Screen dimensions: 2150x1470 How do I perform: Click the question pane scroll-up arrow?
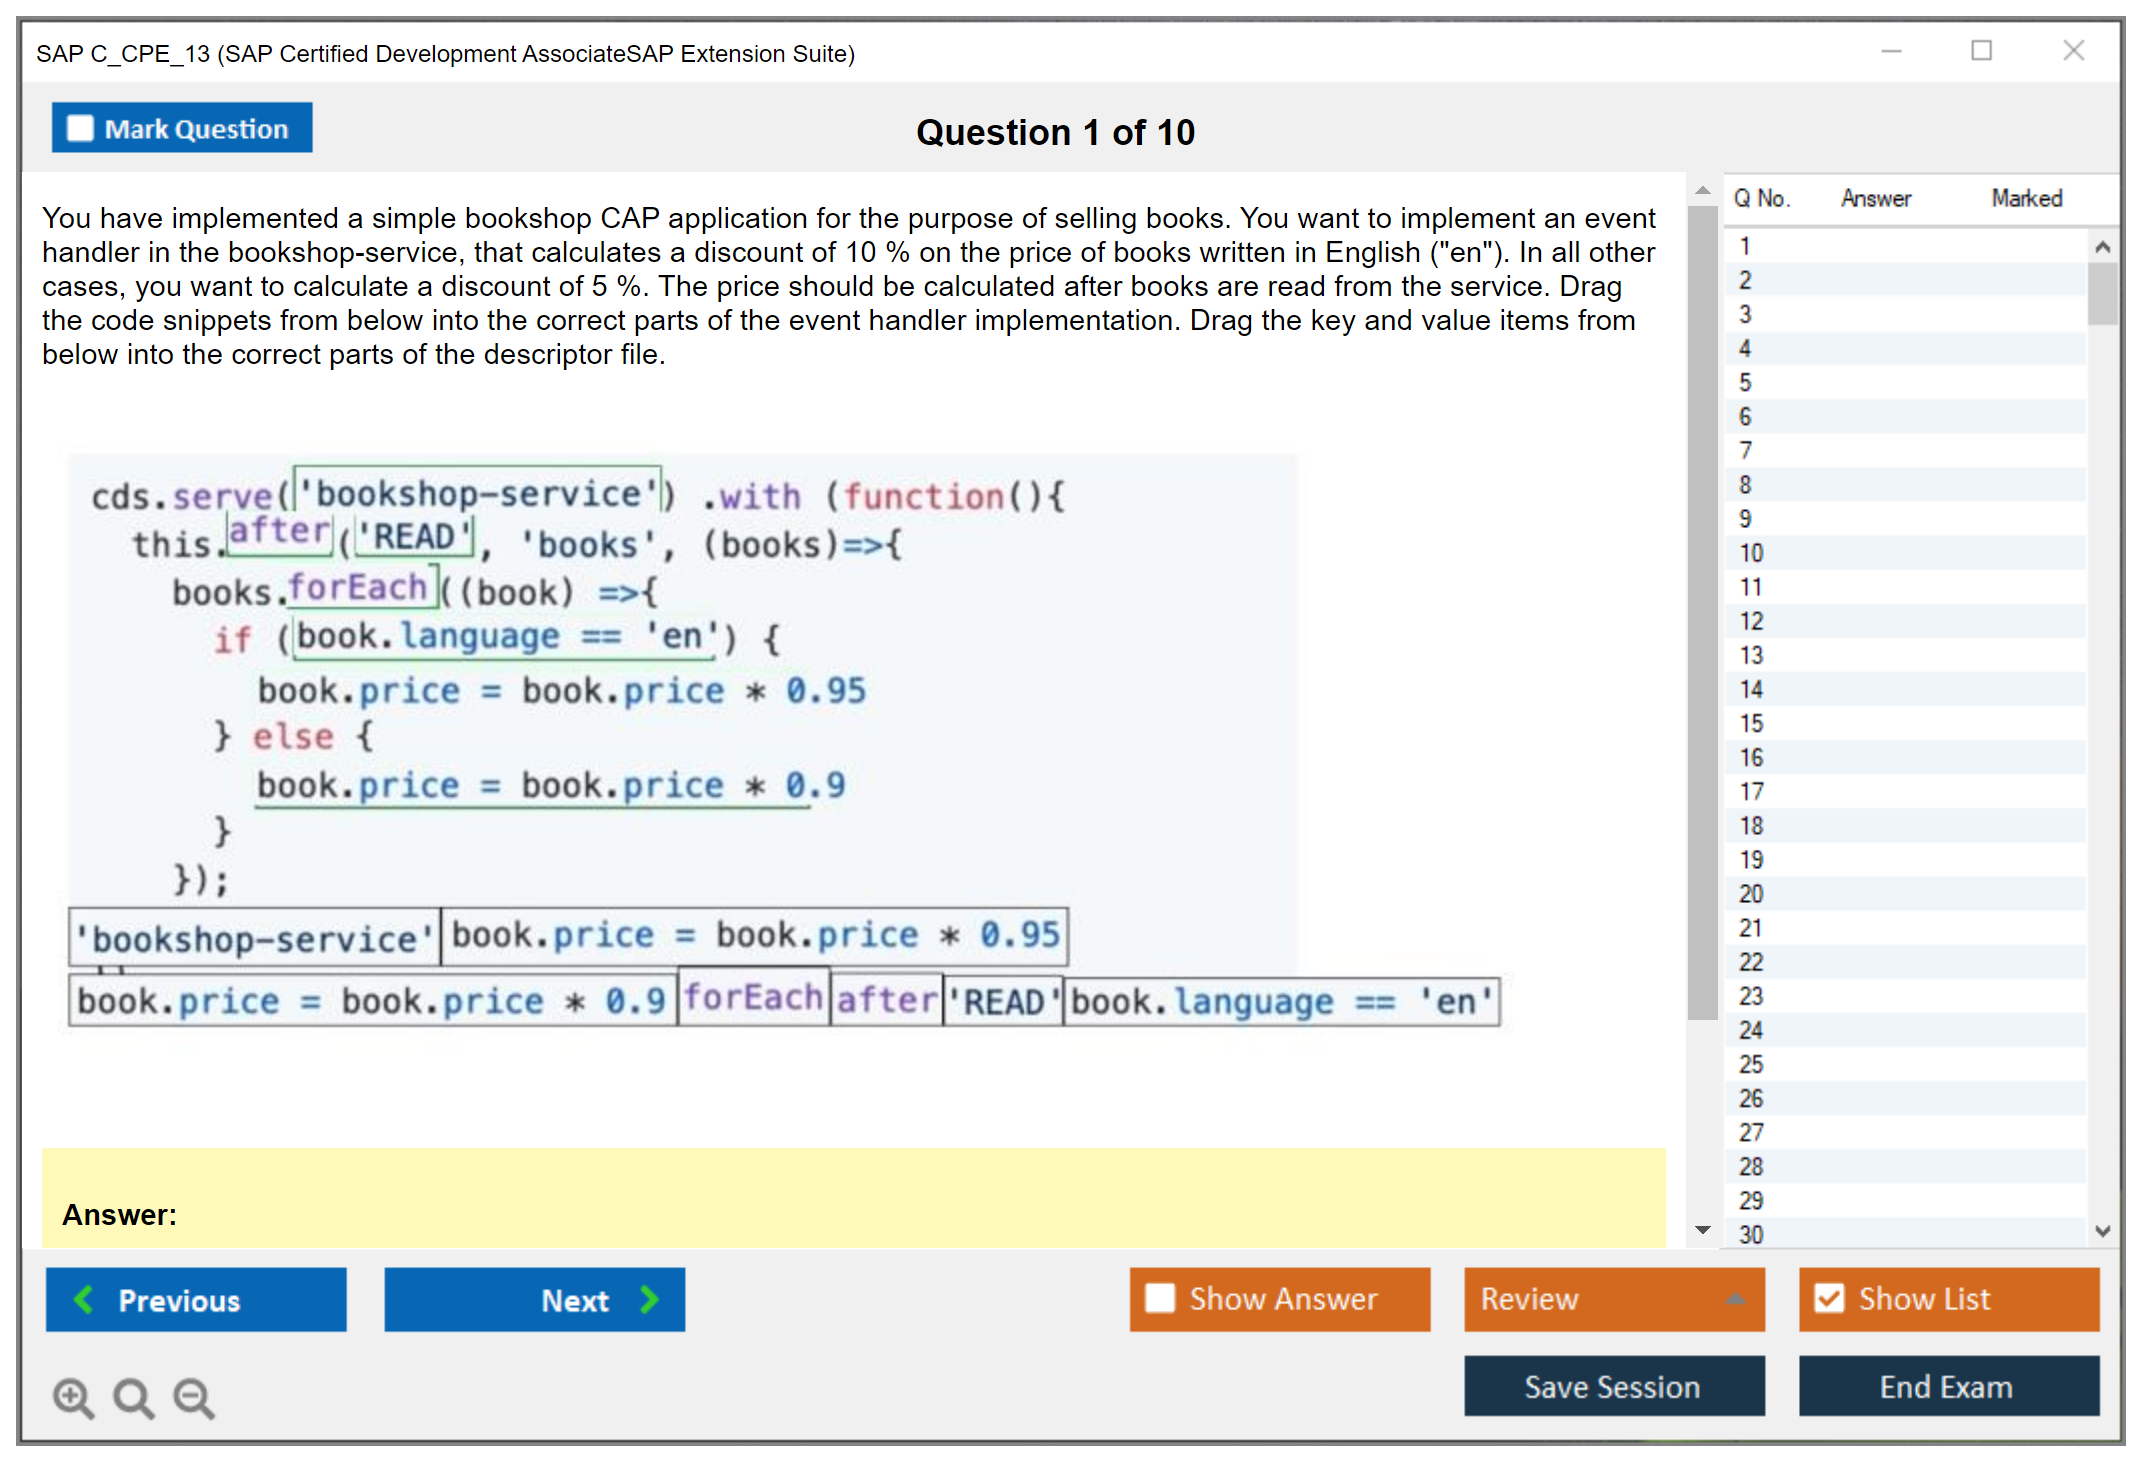1703,190
